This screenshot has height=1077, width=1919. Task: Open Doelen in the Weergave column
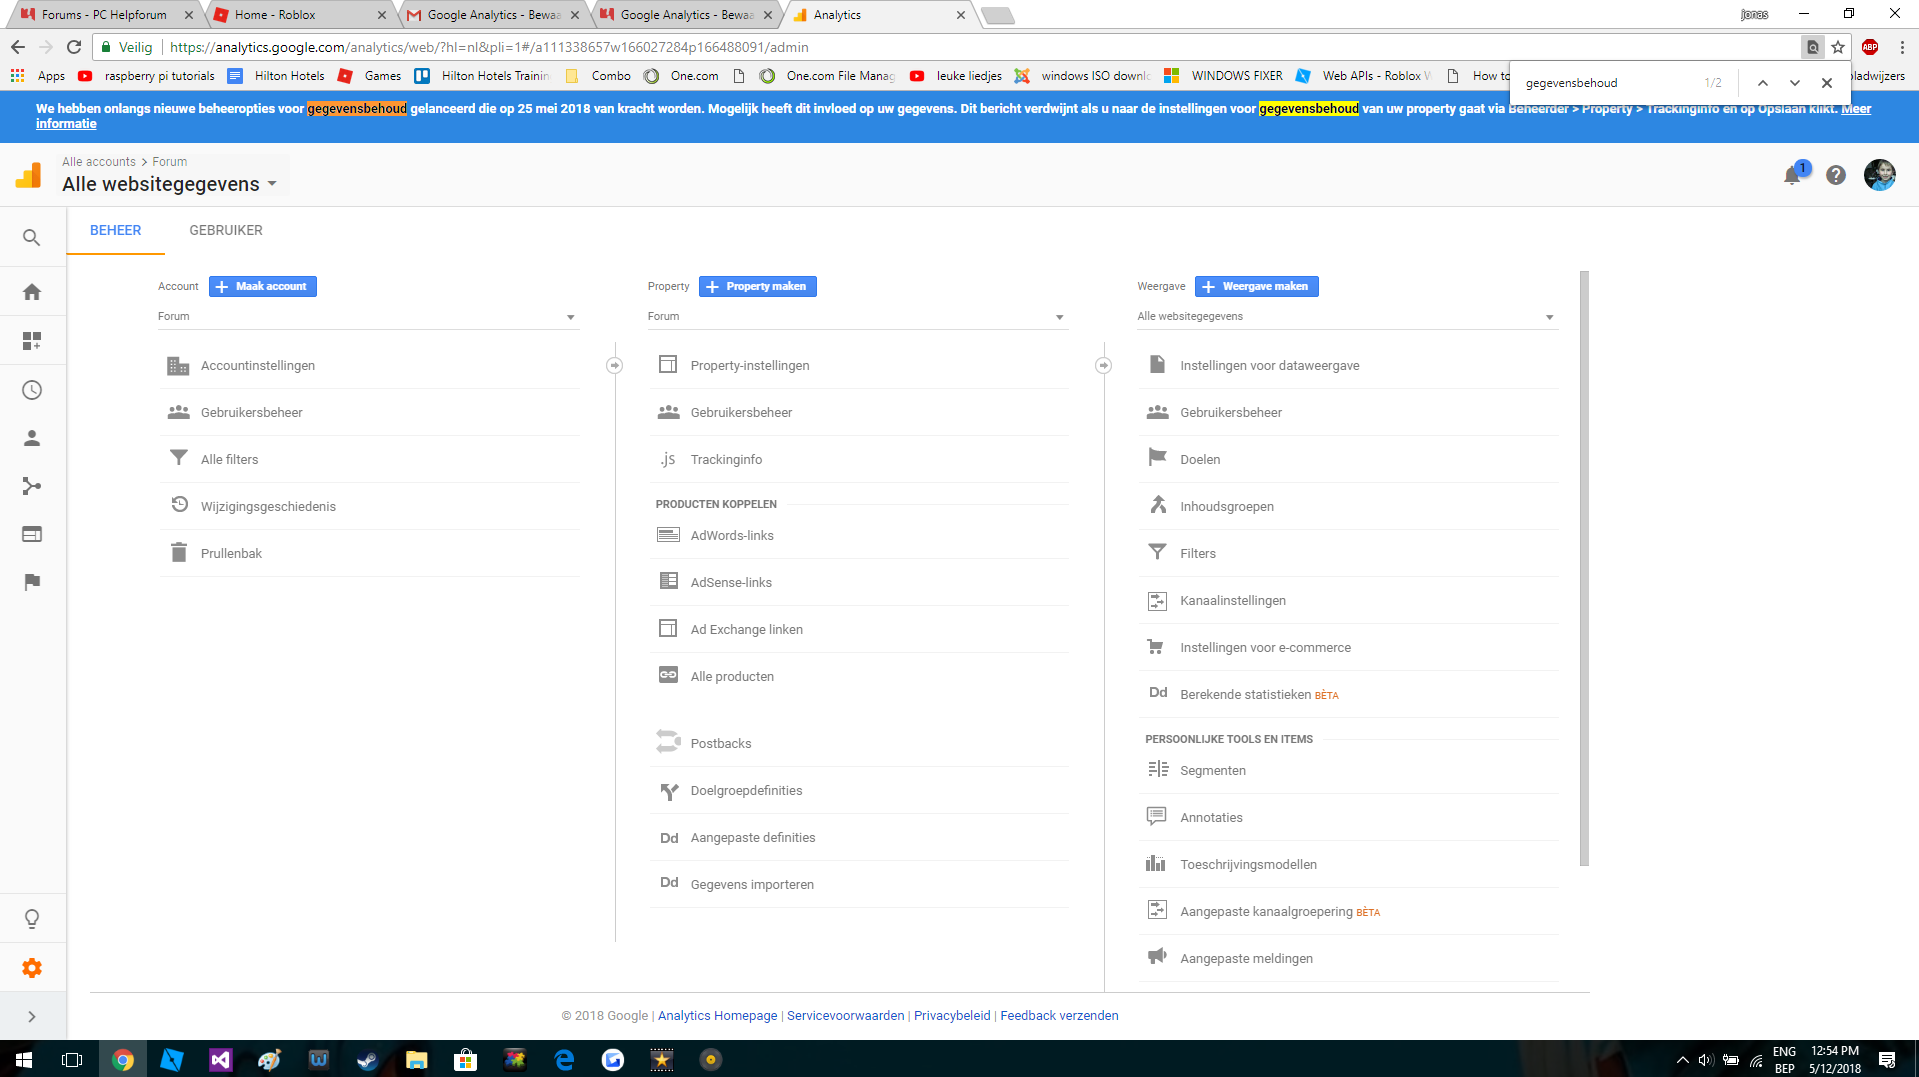point(1349,460)
